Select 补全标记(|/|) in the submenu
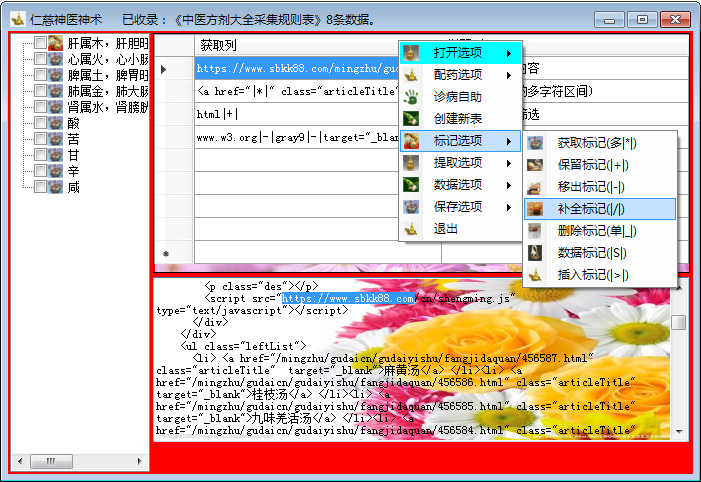The height and width of the screenshot is (482, 701). click(x=600, y=209)
